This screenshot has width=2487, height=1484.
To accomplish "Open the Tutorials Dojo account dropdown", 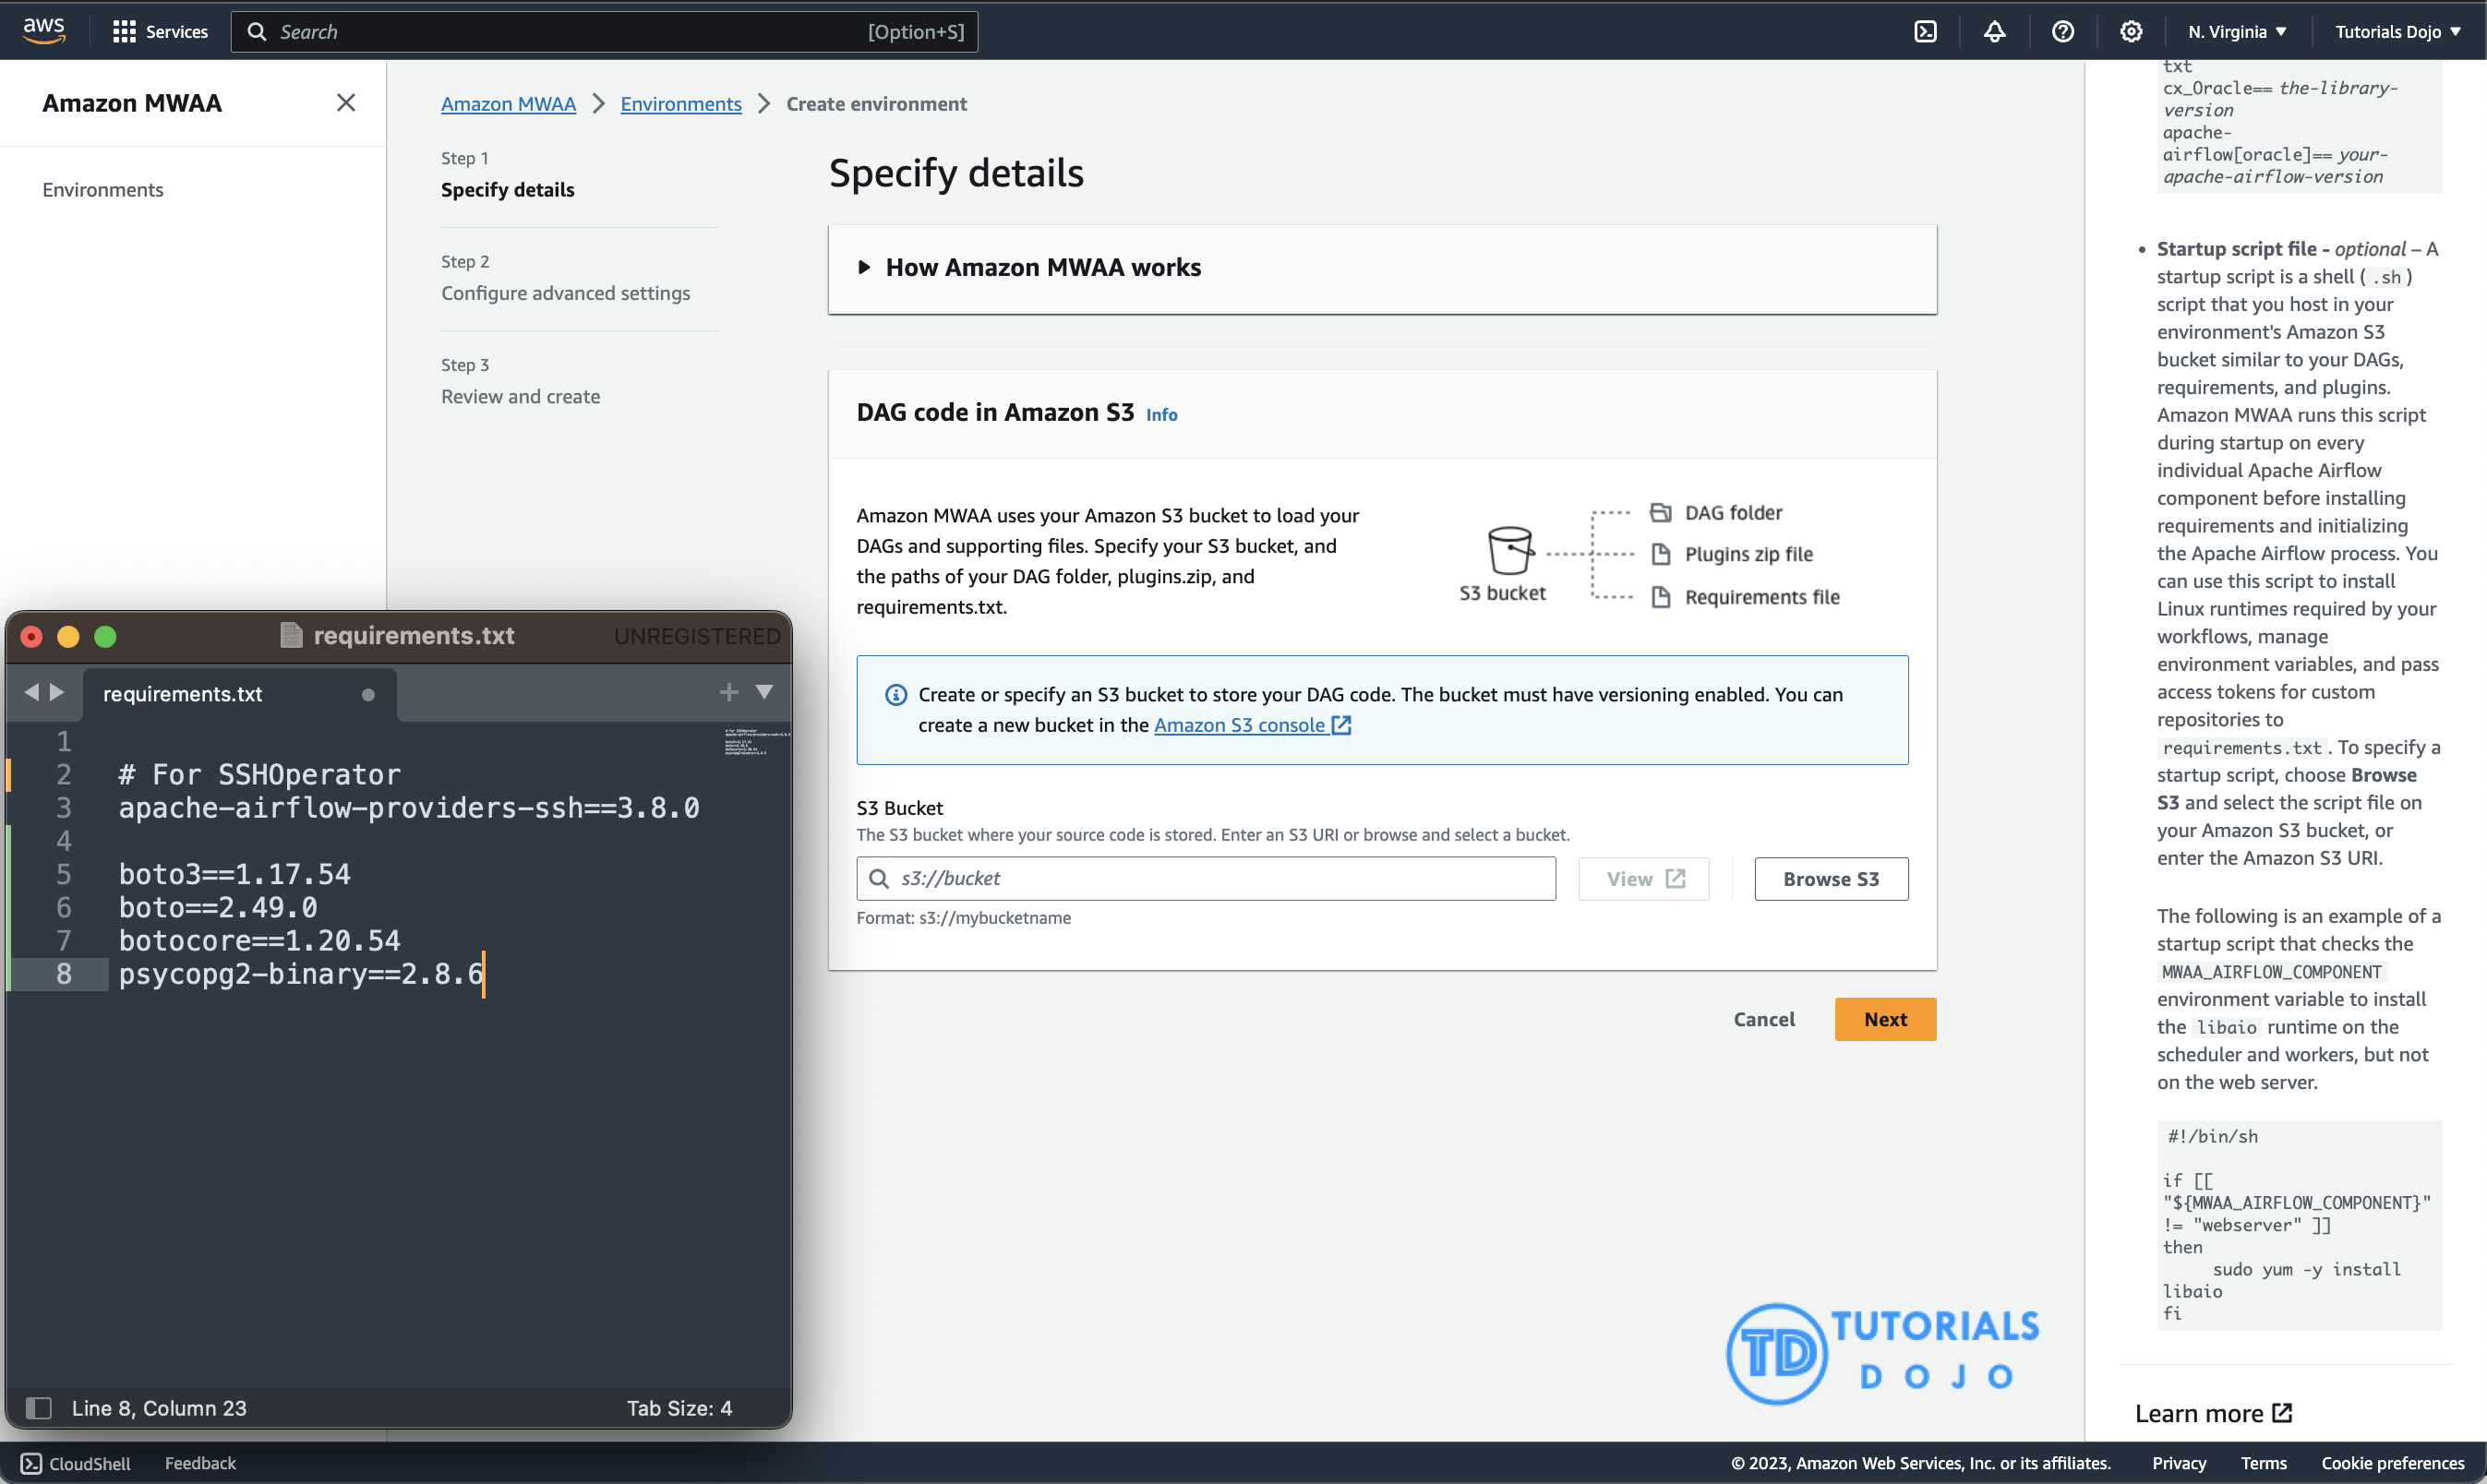I will click(x=2397, y=32).
